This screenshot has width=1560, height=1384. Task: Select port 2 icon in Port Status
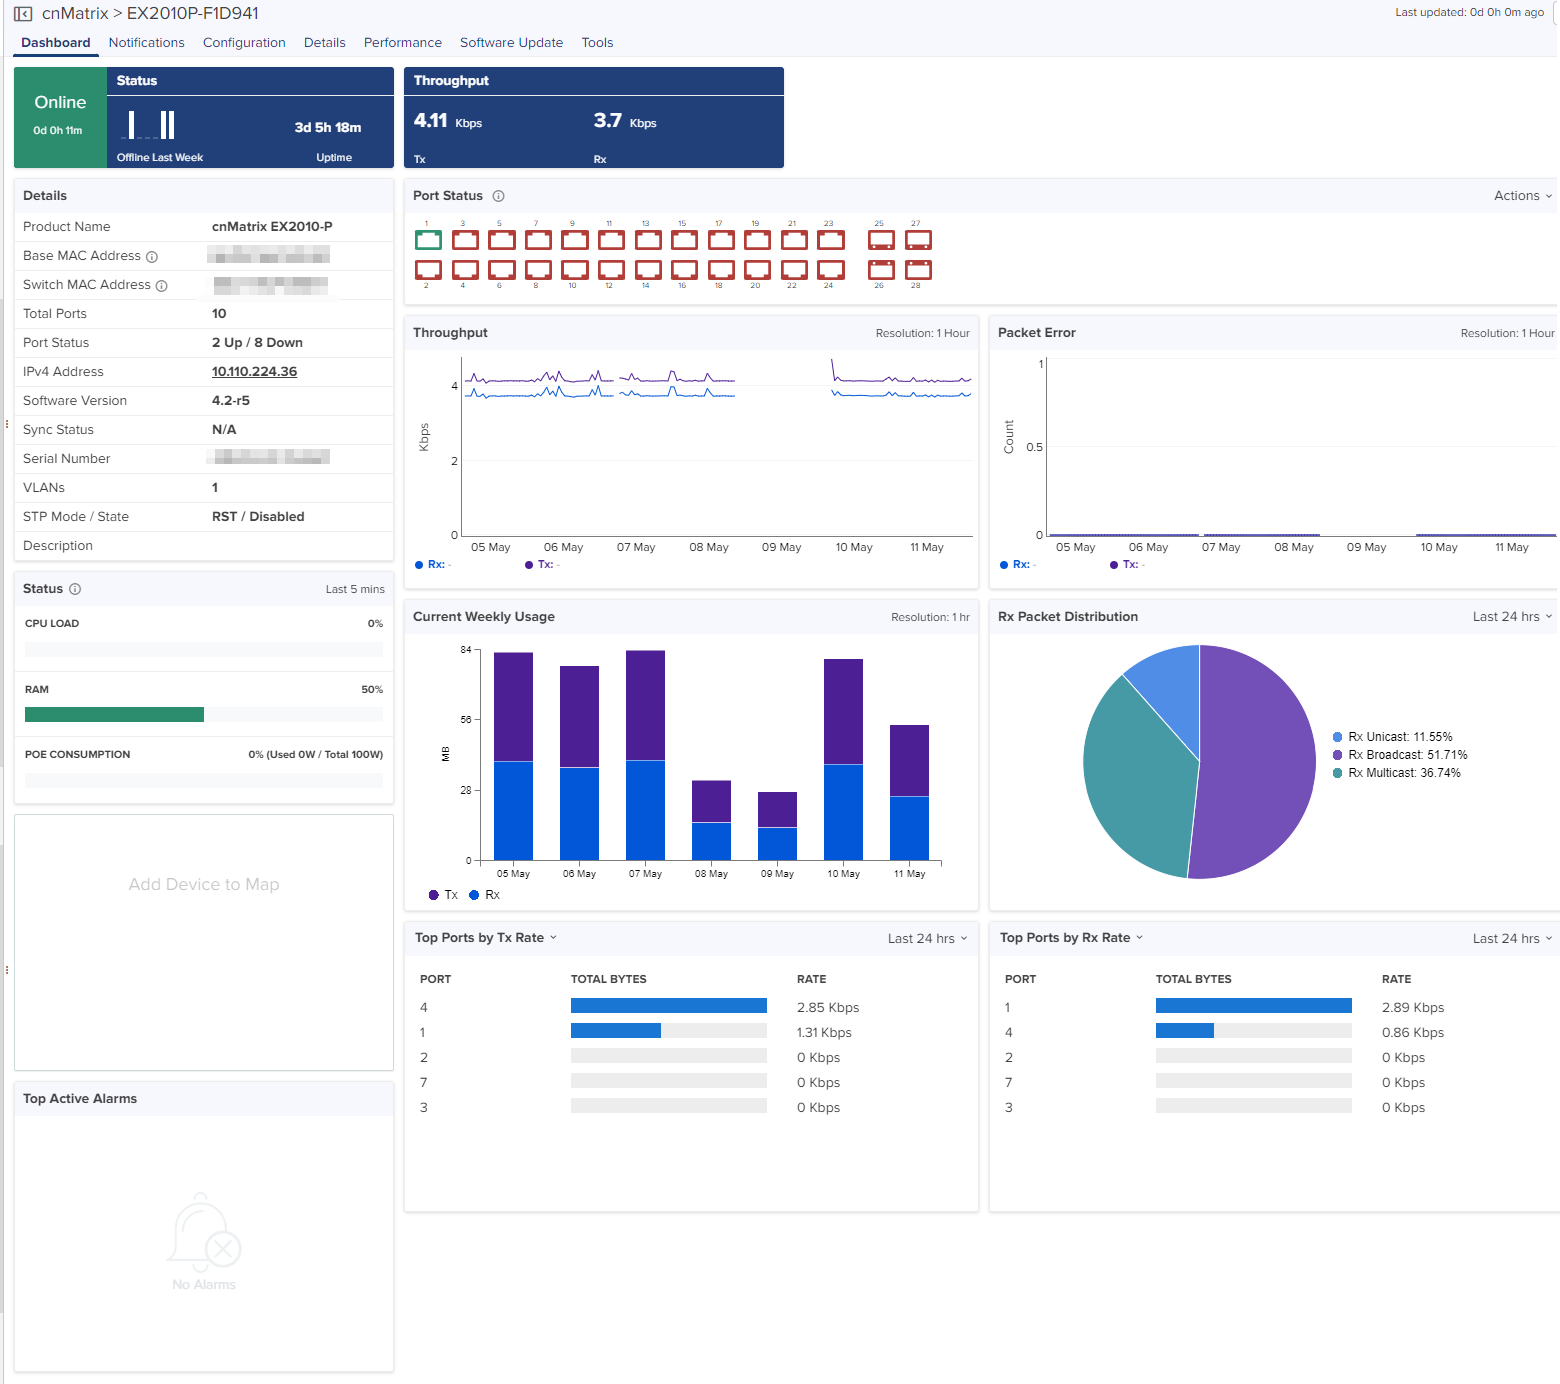tap(428, 270)
